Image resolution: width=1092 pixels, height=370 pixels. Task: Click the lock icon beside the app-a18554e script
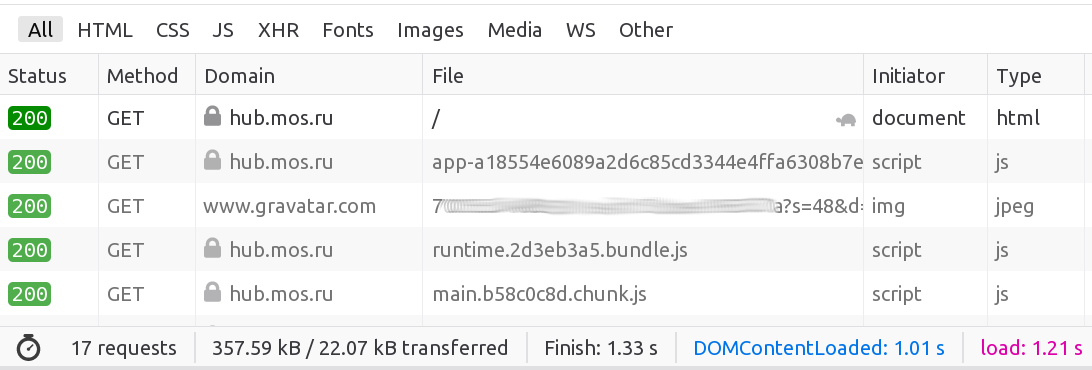tap(212, 161)
